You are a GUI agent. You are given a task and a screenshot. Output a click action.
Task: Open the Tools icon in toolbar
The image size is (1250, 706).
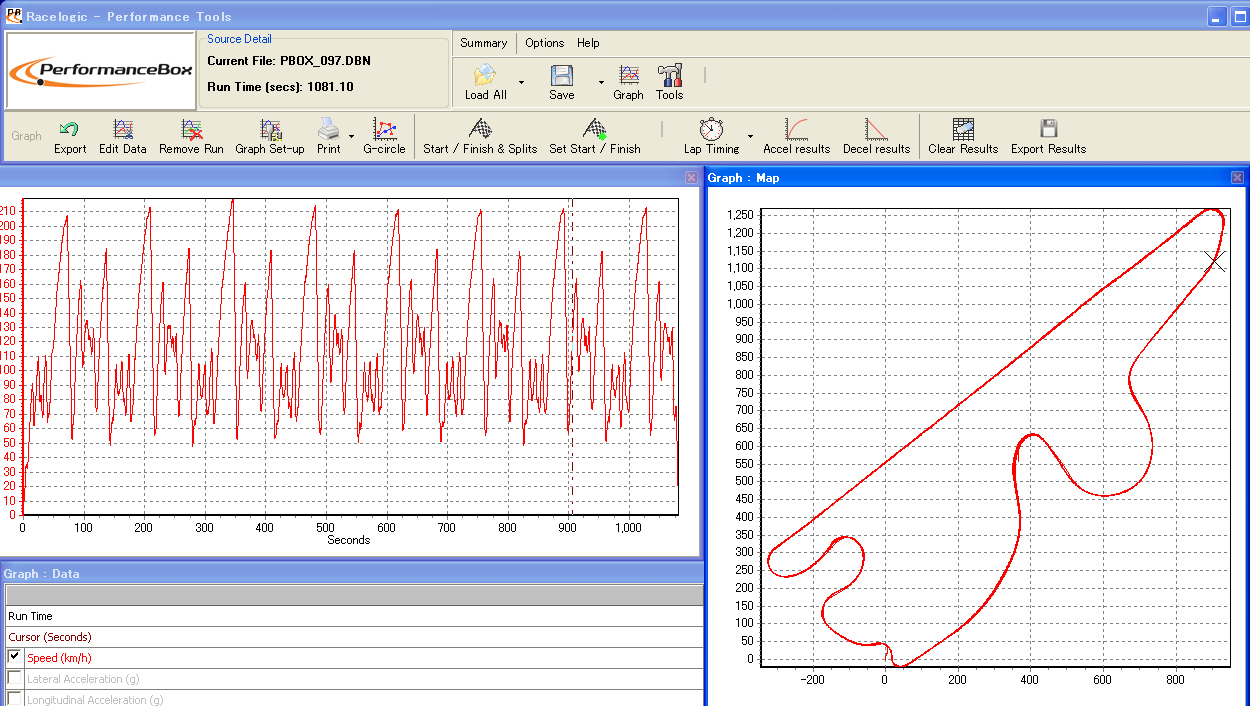(669, 76)
